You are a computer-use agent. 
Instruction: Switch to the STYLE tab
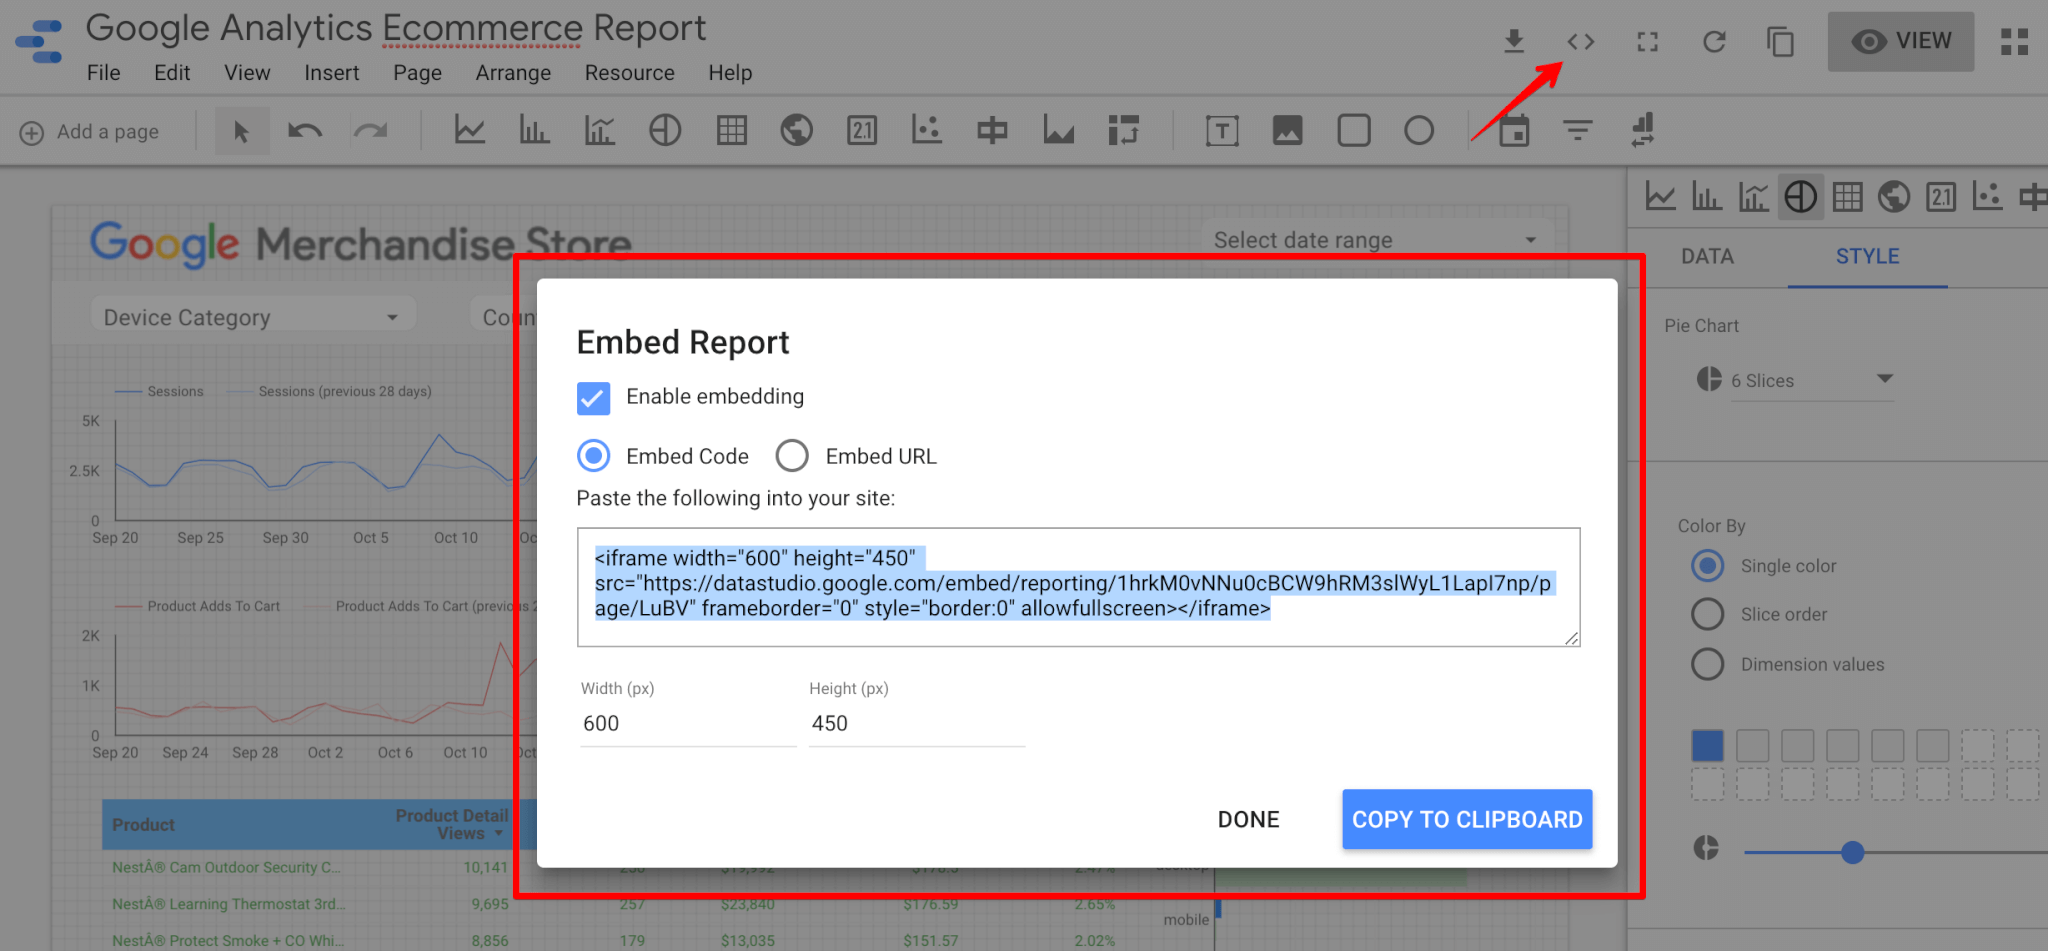point(1867,256)
